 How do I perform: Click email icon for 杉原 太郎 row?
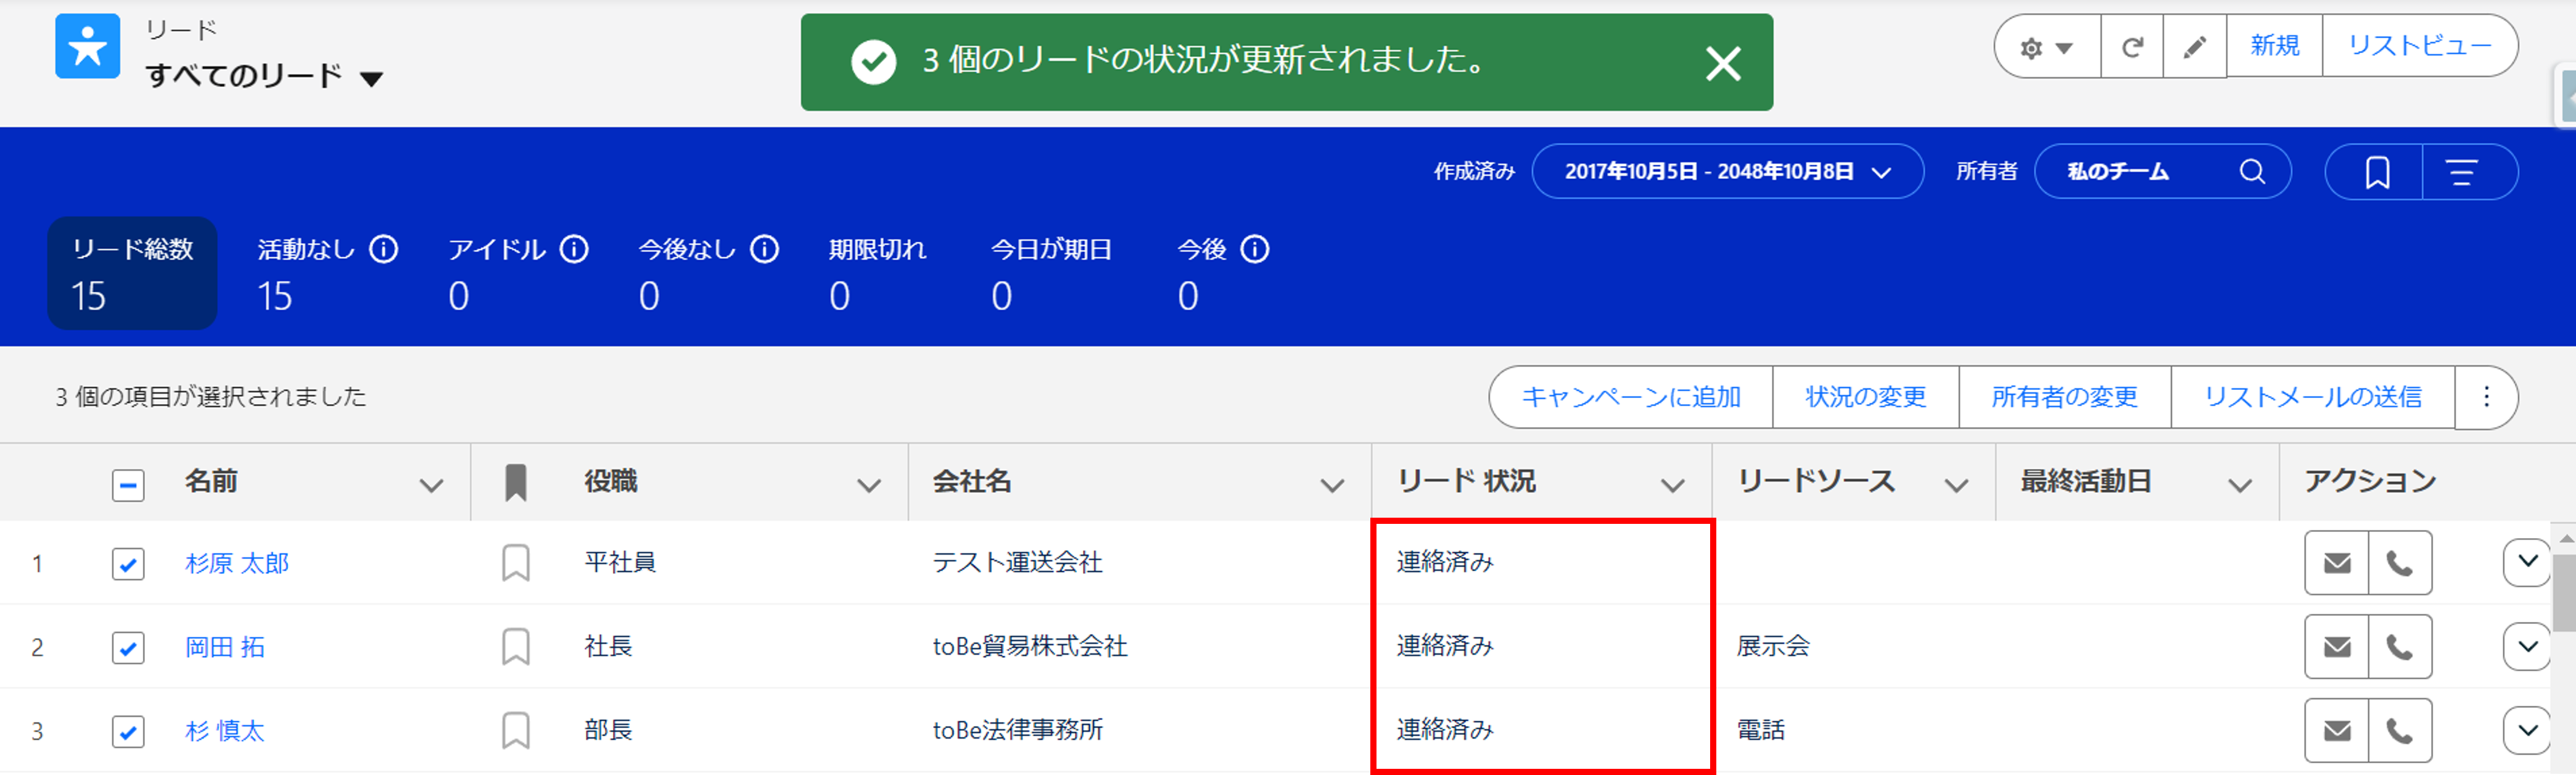2336,563
